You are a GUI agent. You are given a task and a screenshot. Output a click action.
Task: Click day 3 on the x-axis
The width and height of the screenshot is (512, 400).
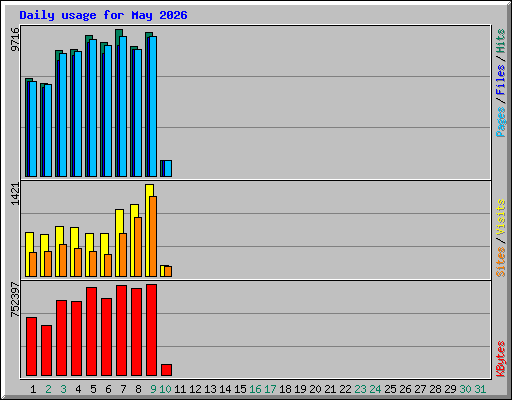tap(63, 389)
